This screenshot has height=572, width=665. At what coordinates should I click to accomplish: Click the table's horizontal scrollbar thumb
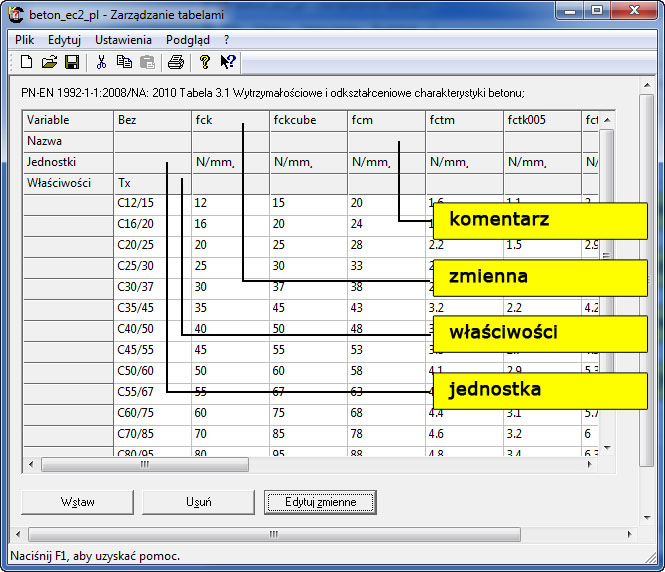(144, 465)
